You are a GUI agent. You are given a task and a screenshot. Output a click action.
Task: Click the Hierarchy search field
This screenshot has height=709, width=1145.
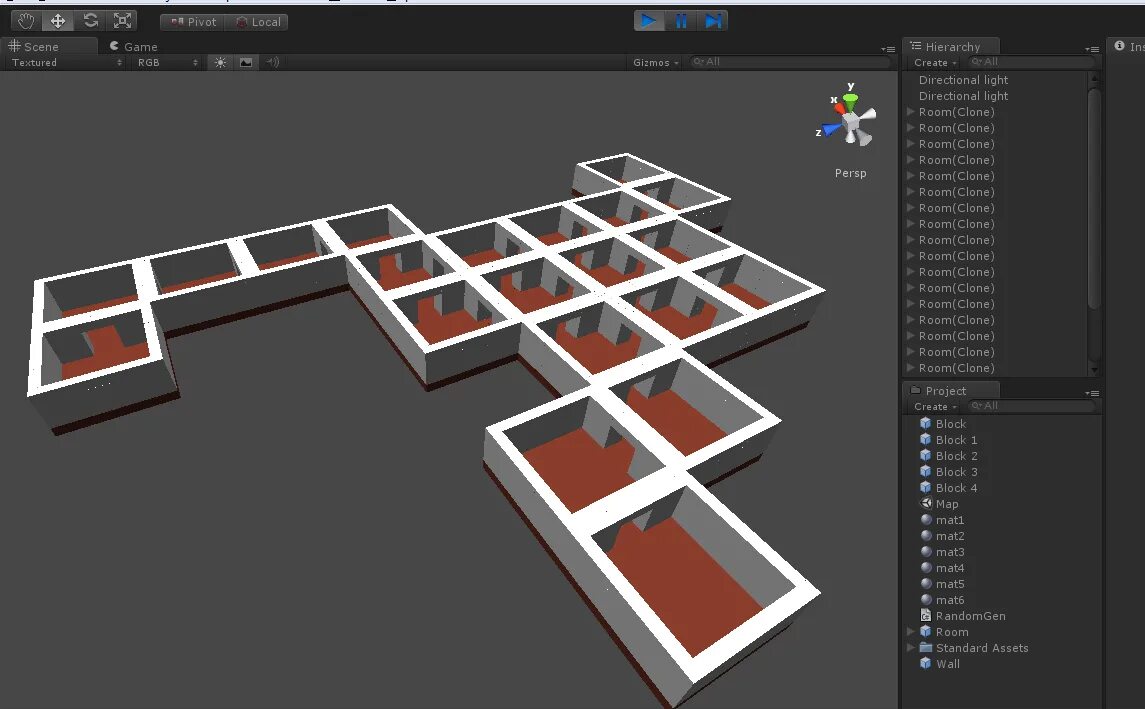1030,62
